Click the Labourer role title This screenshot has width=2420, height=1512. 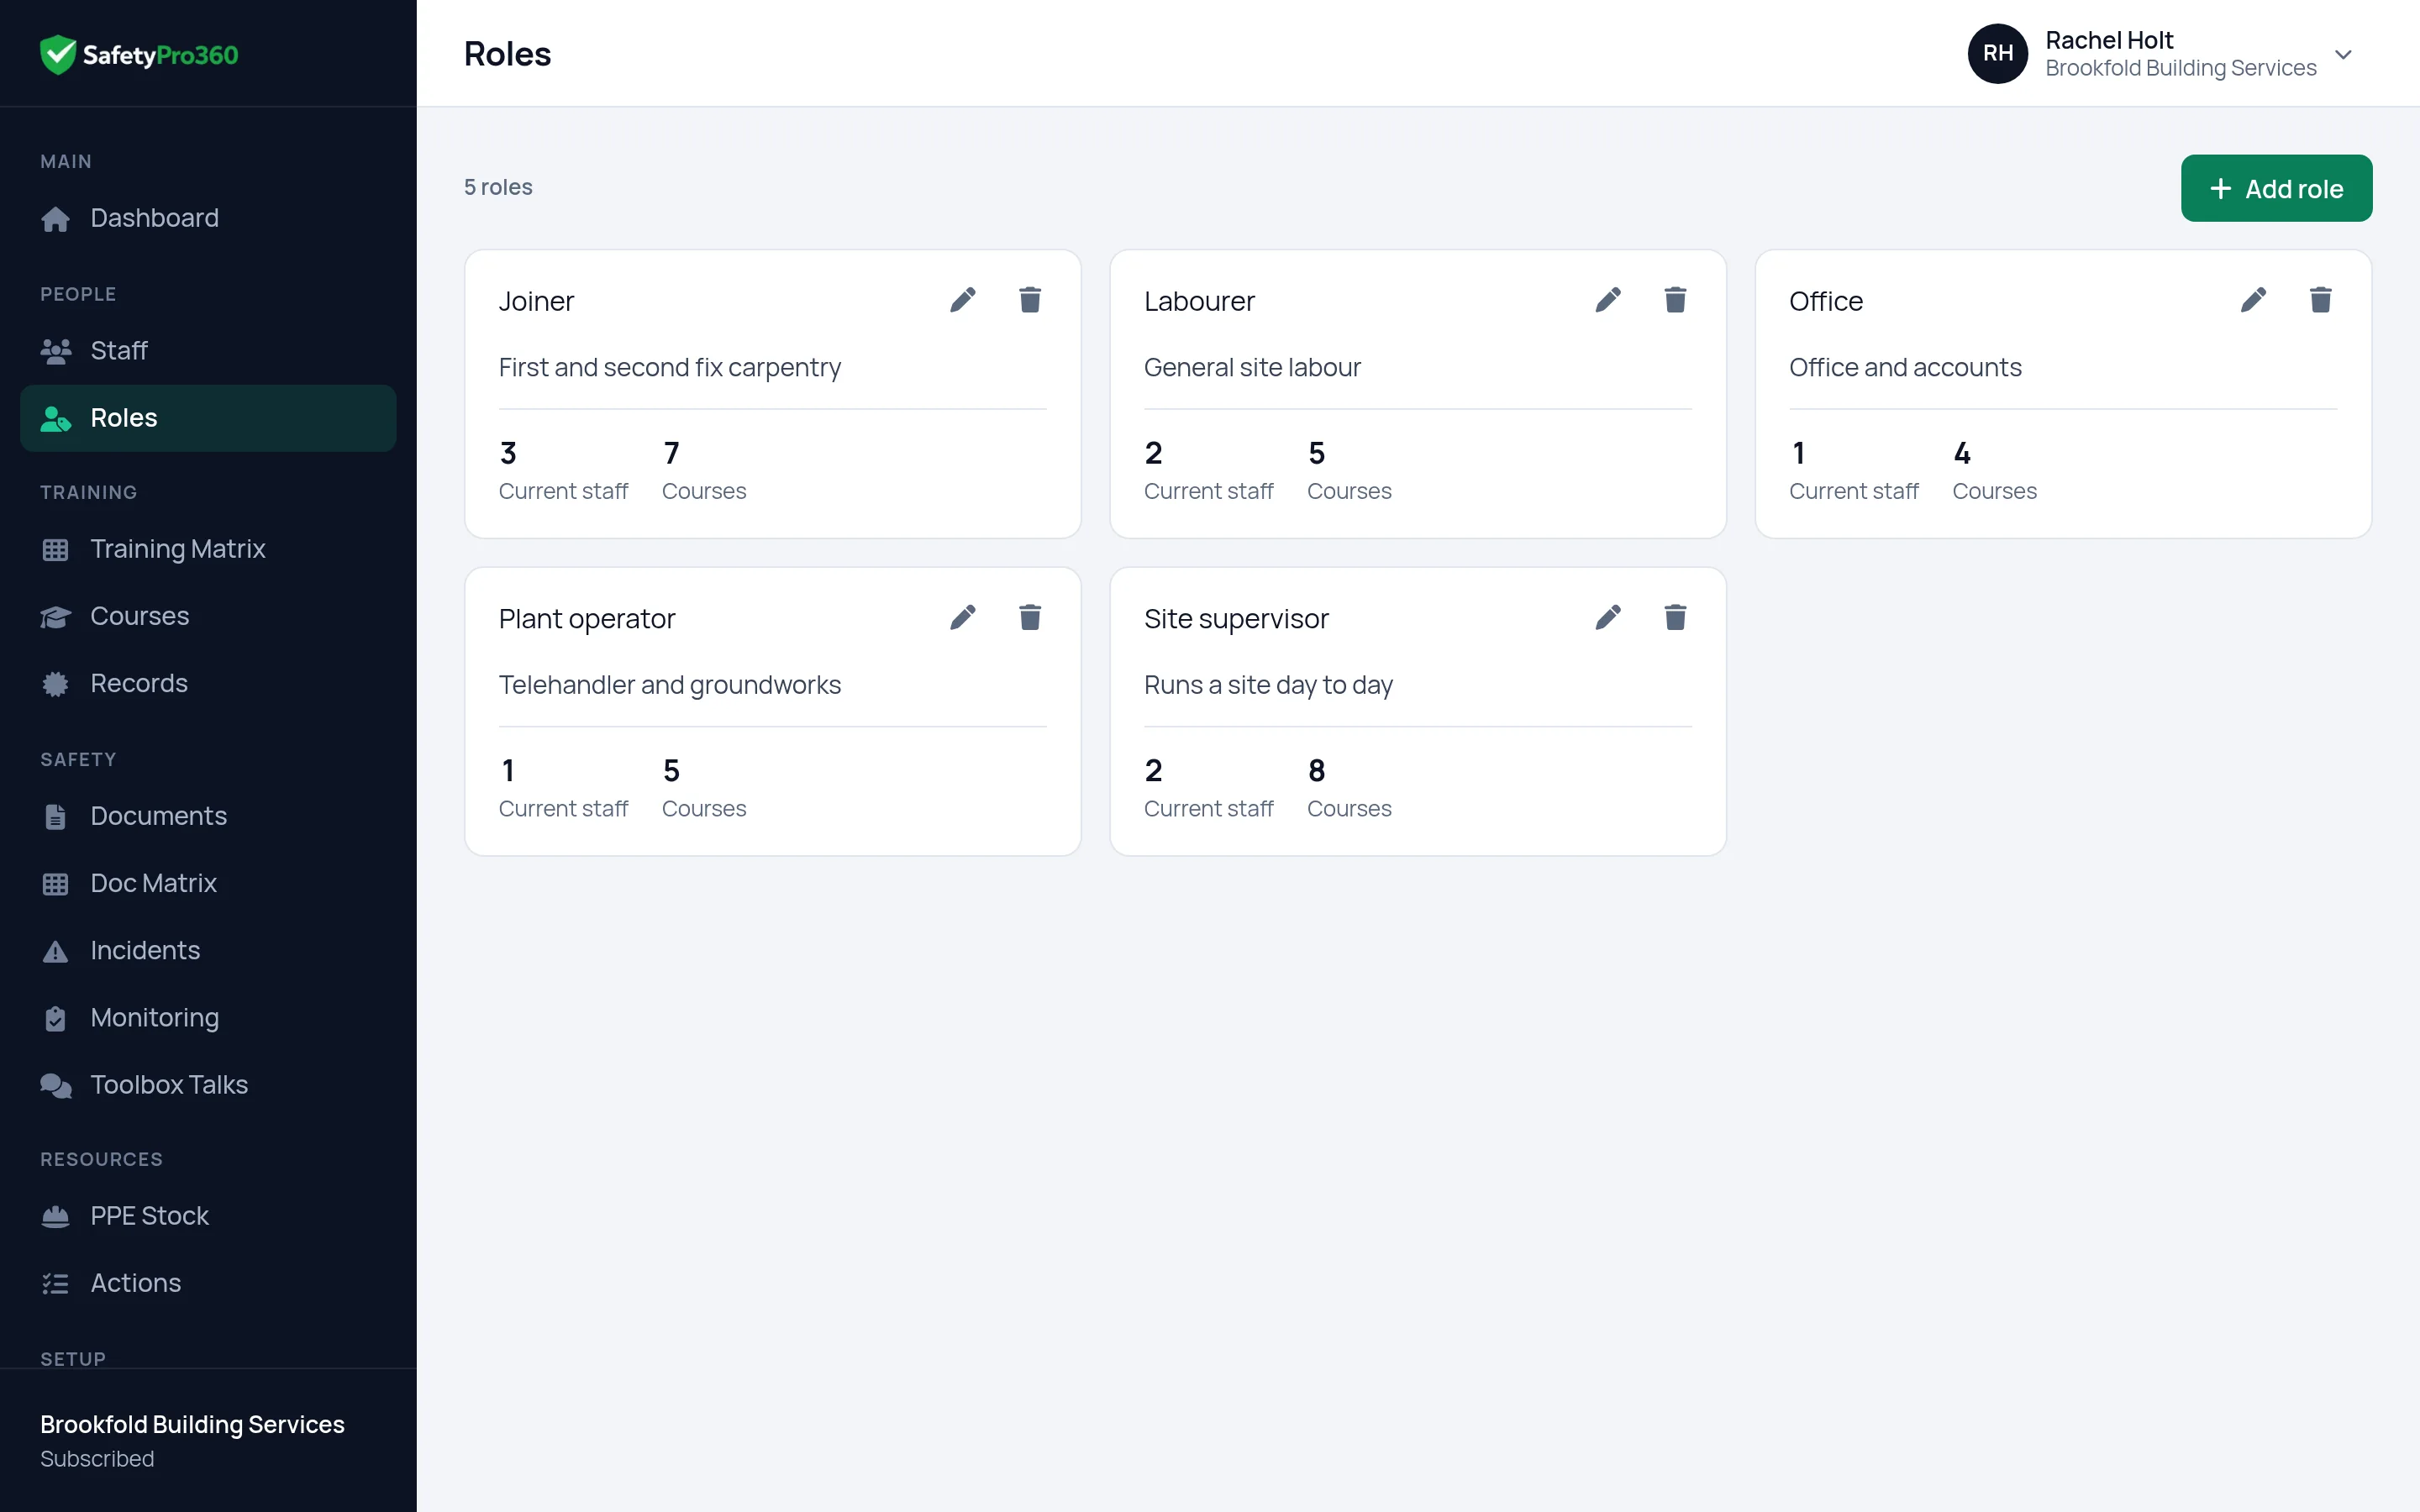(1199, 301)
